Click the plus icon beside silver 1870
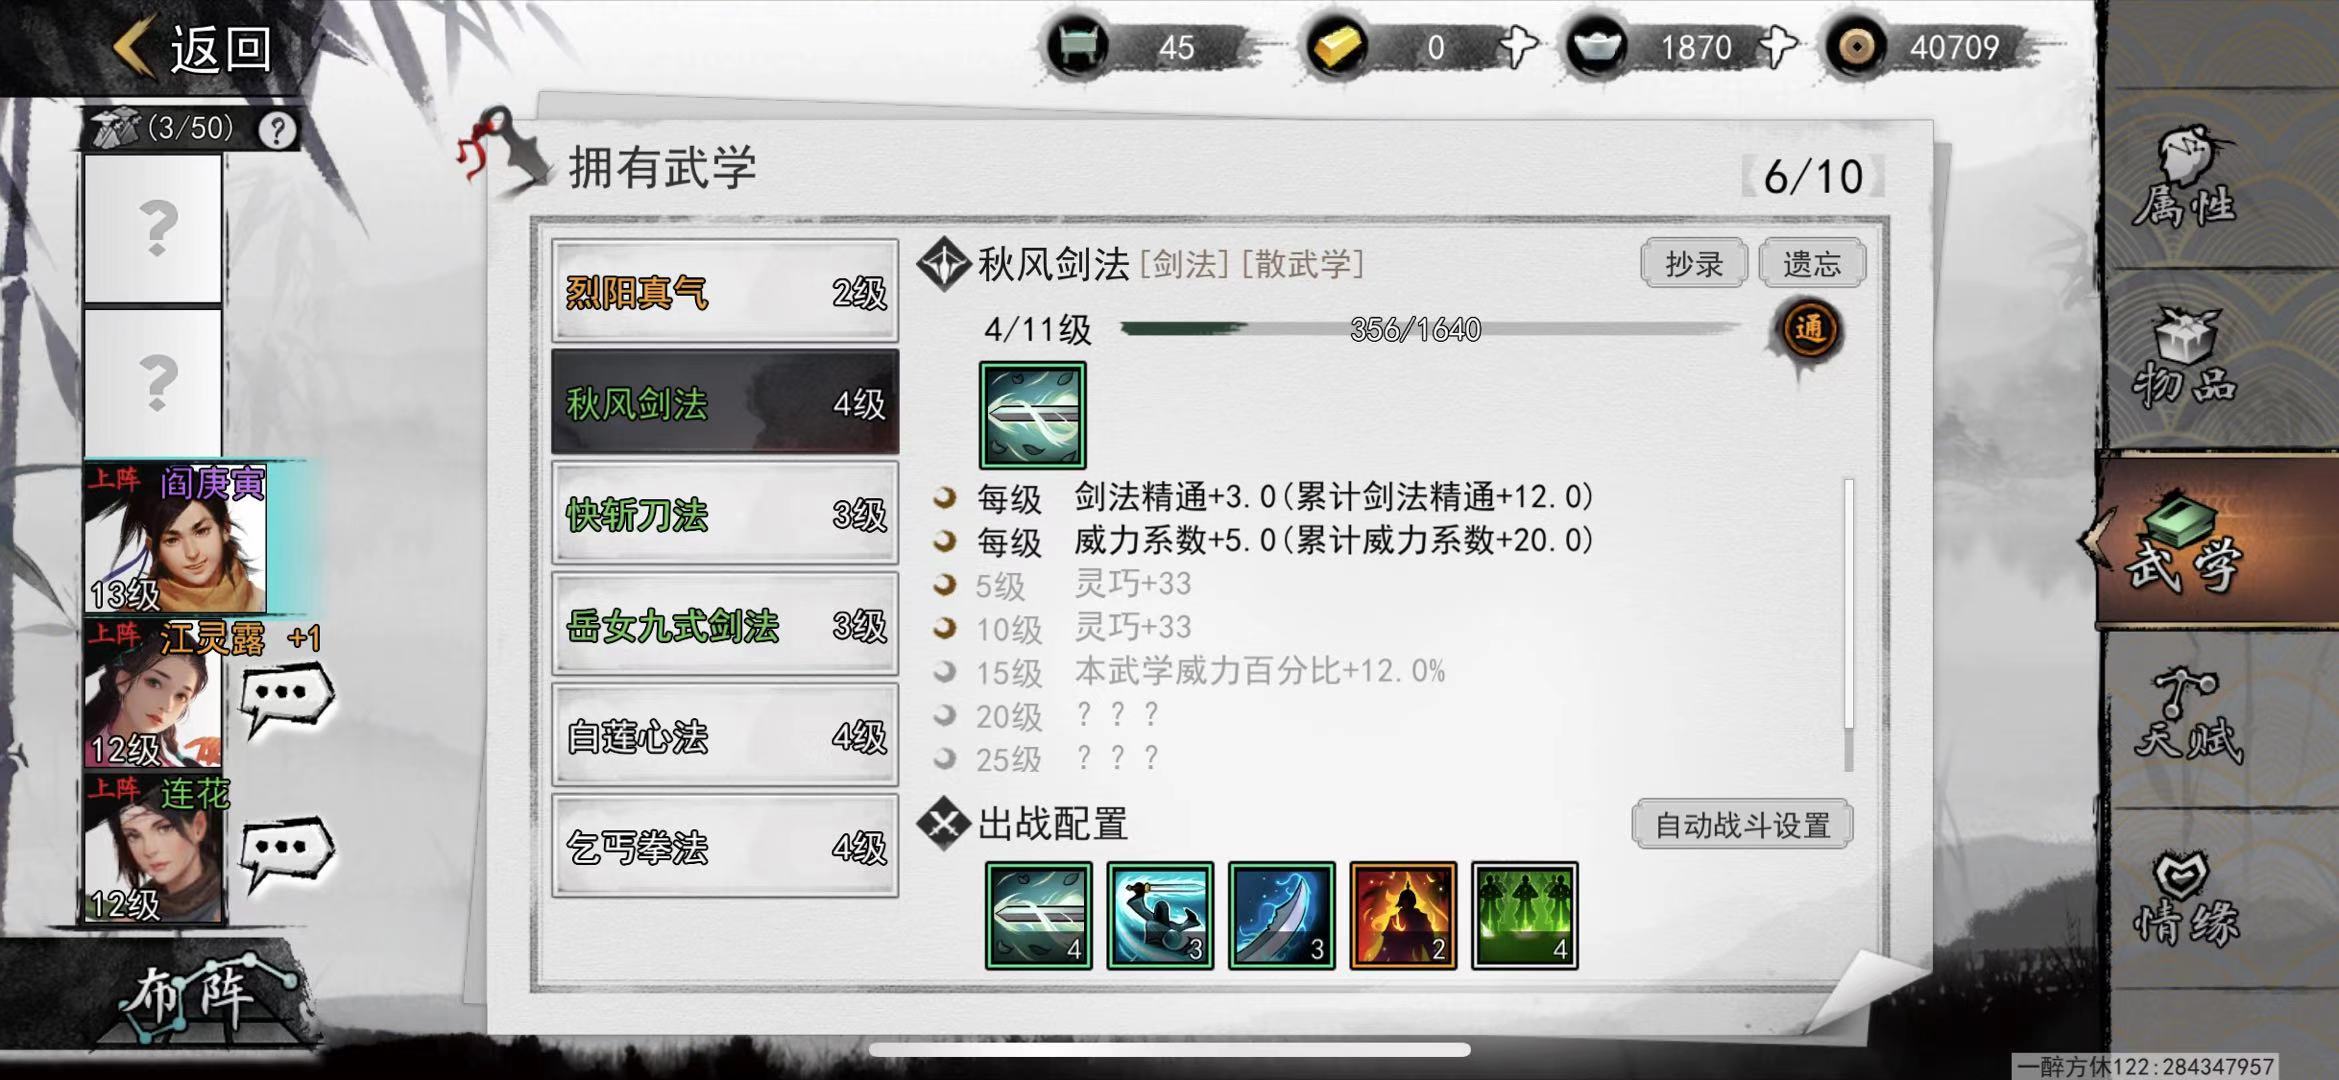 (x=1777, y=47)
